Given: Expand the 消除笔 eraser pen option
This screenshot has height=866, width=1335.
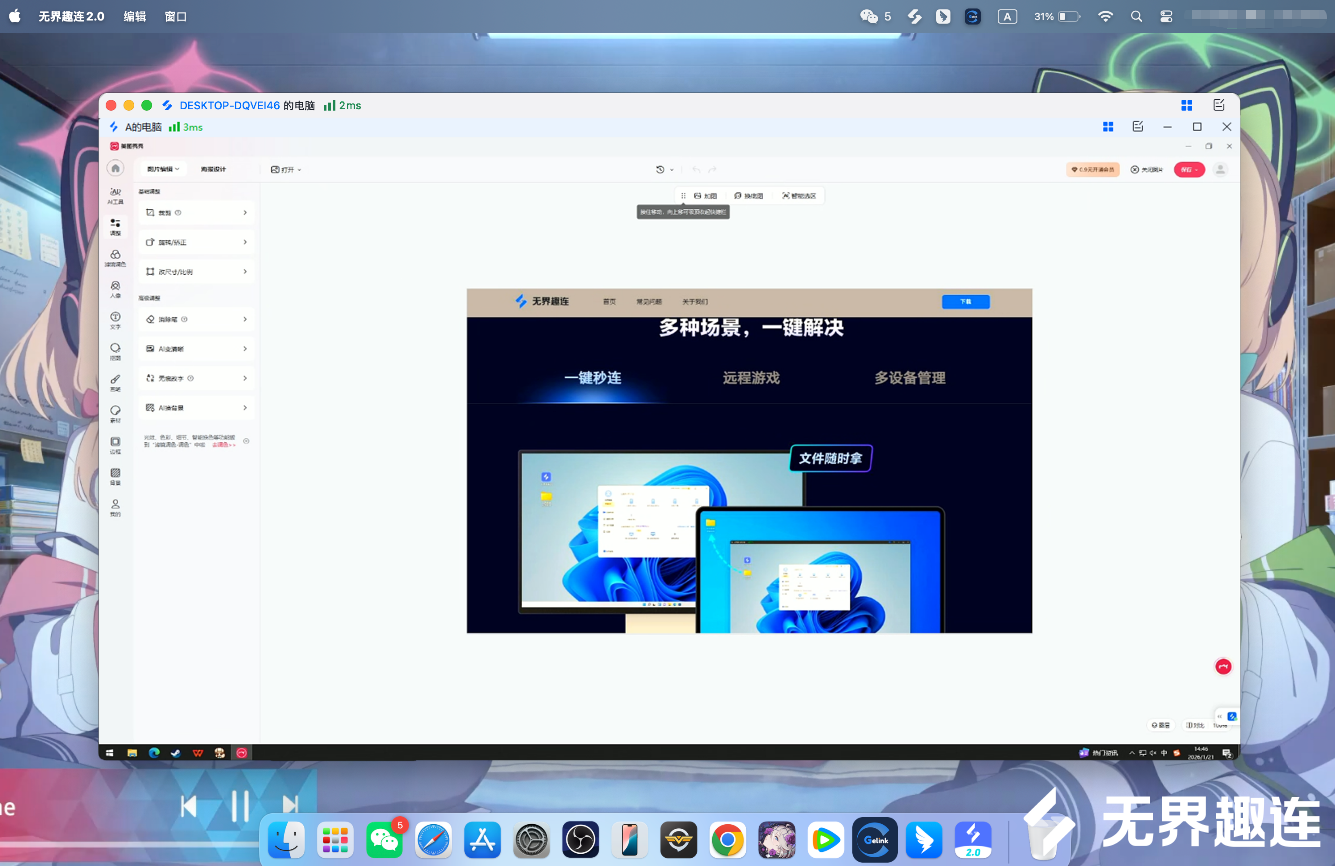Looking at the screenshot, I should point(196,320).
